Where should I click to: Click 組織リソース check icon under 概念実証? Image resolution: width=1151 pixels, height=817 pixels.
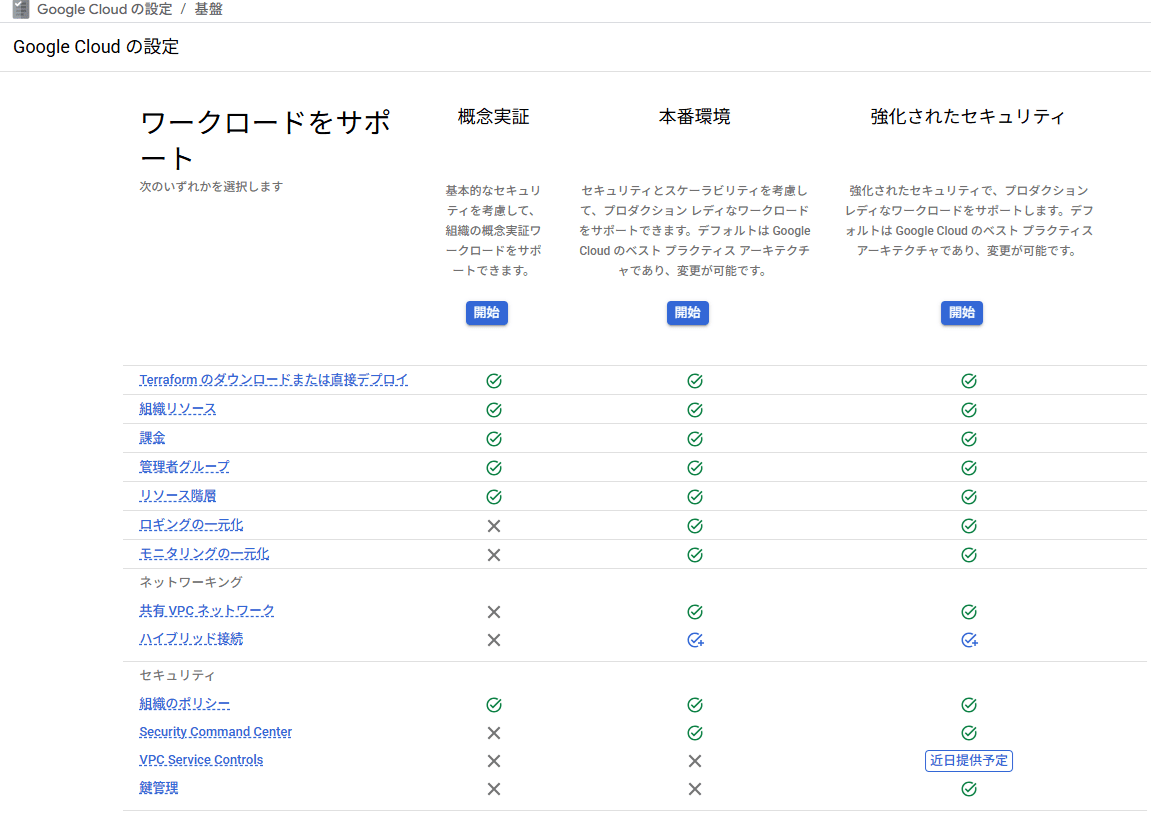point(494,410)
